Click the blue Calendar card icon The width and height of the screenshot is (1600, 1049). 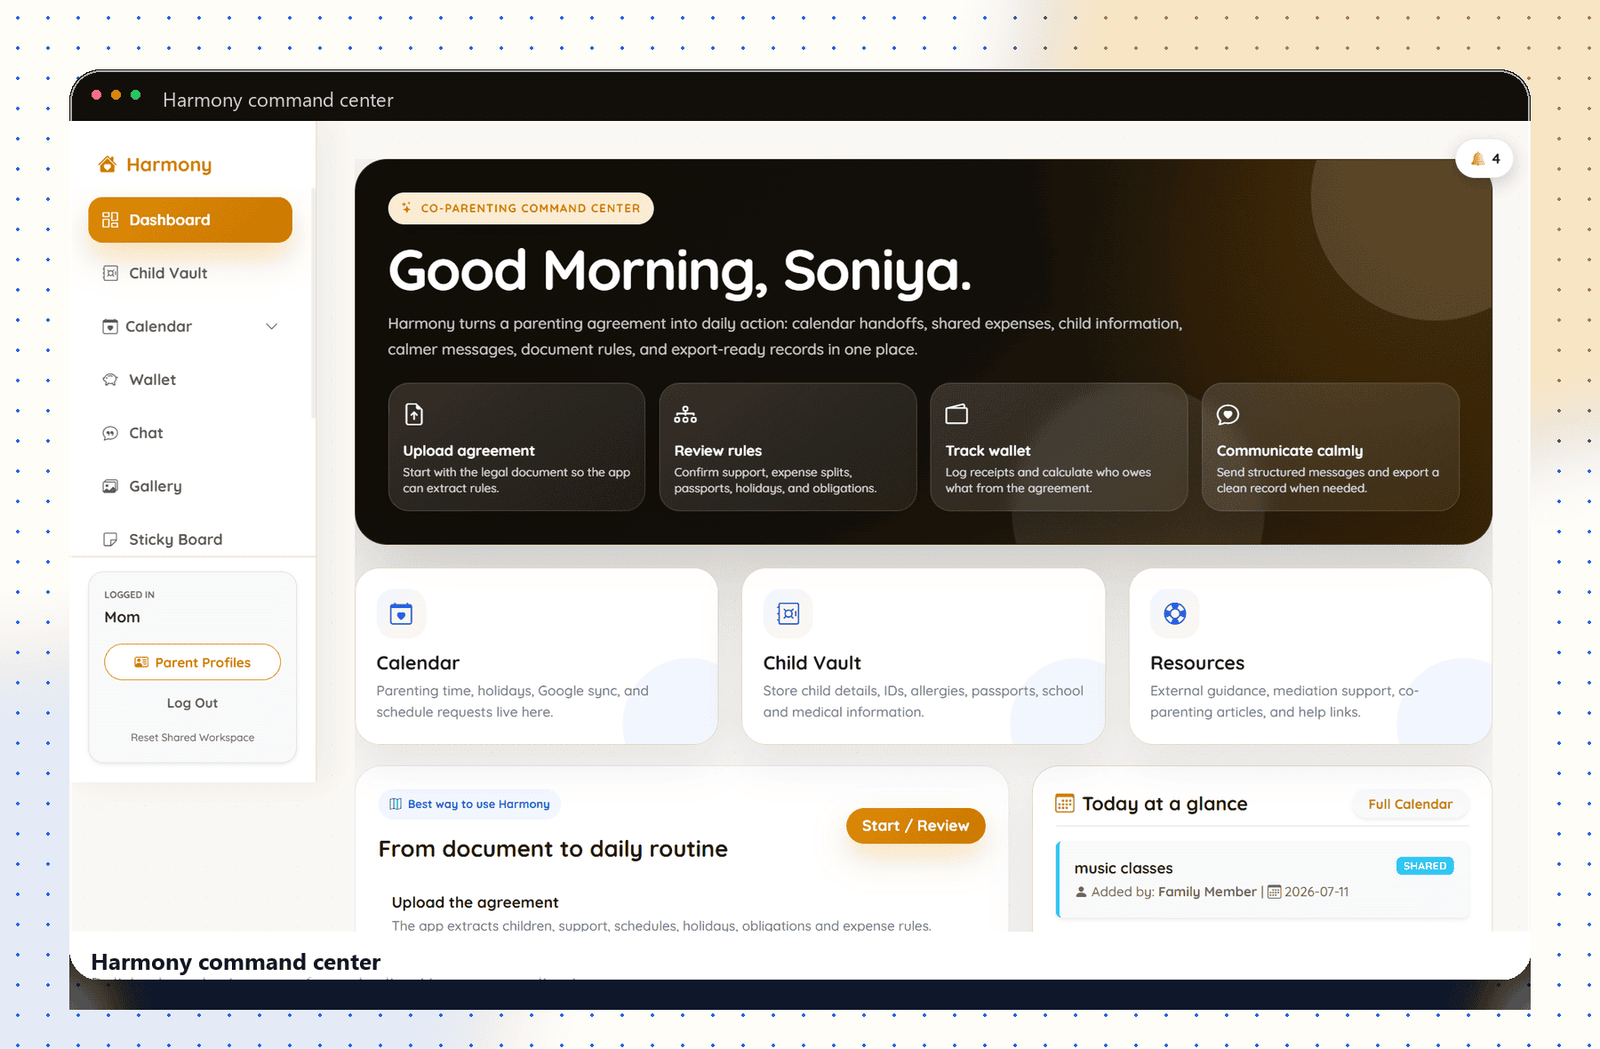pyautogui.click(x=401, y=614)
